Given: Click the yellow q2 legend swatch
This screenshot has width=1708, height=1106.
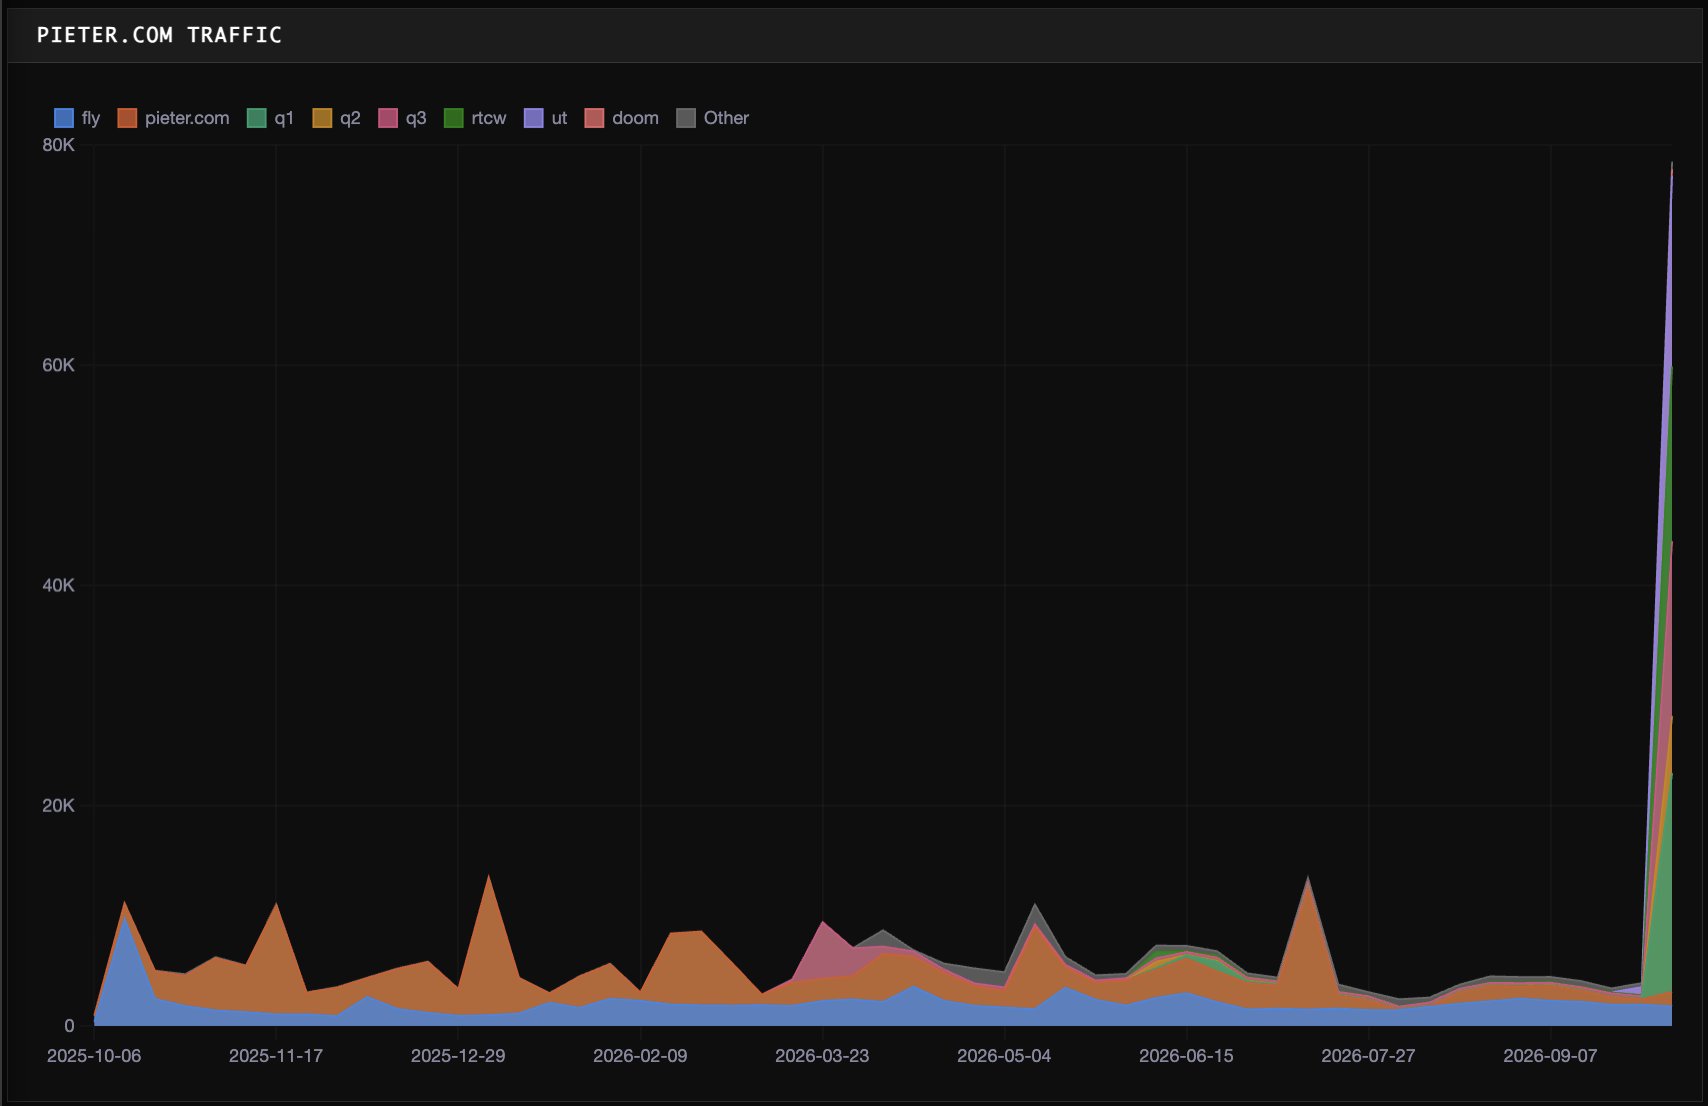Looking at the screenshot, I should (322, 118).
